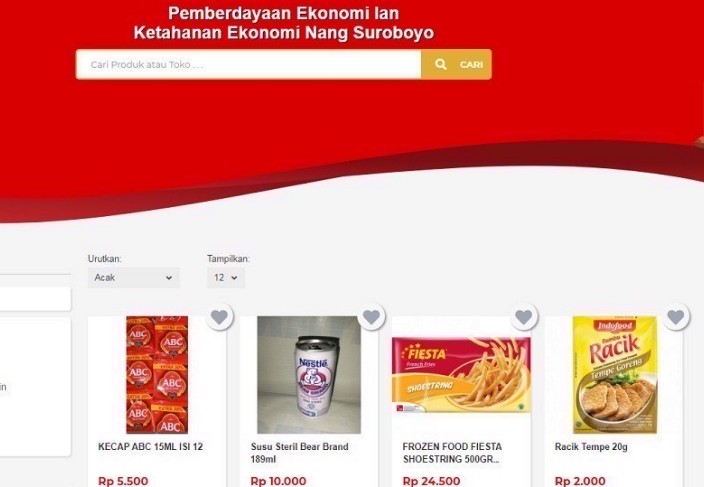Open FROZEN FOOD FIESTA SHOESTRING product link
The height and width of the screenshot is (487, 704).
pos(452,453)
